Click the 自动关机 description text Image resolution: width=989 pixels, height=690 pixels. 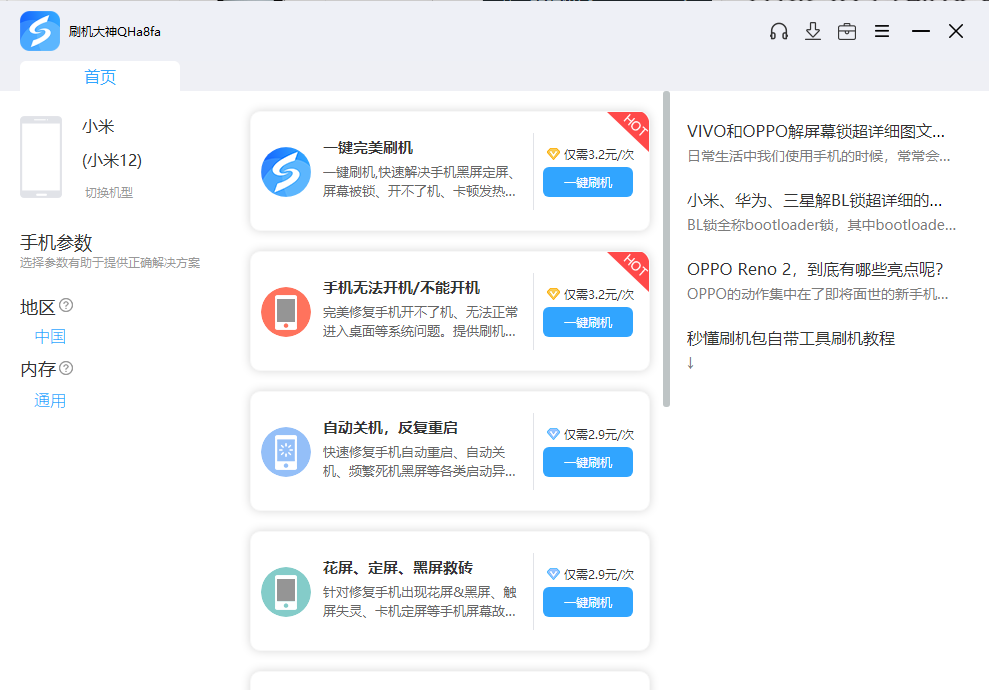click(x=419, y=462)
